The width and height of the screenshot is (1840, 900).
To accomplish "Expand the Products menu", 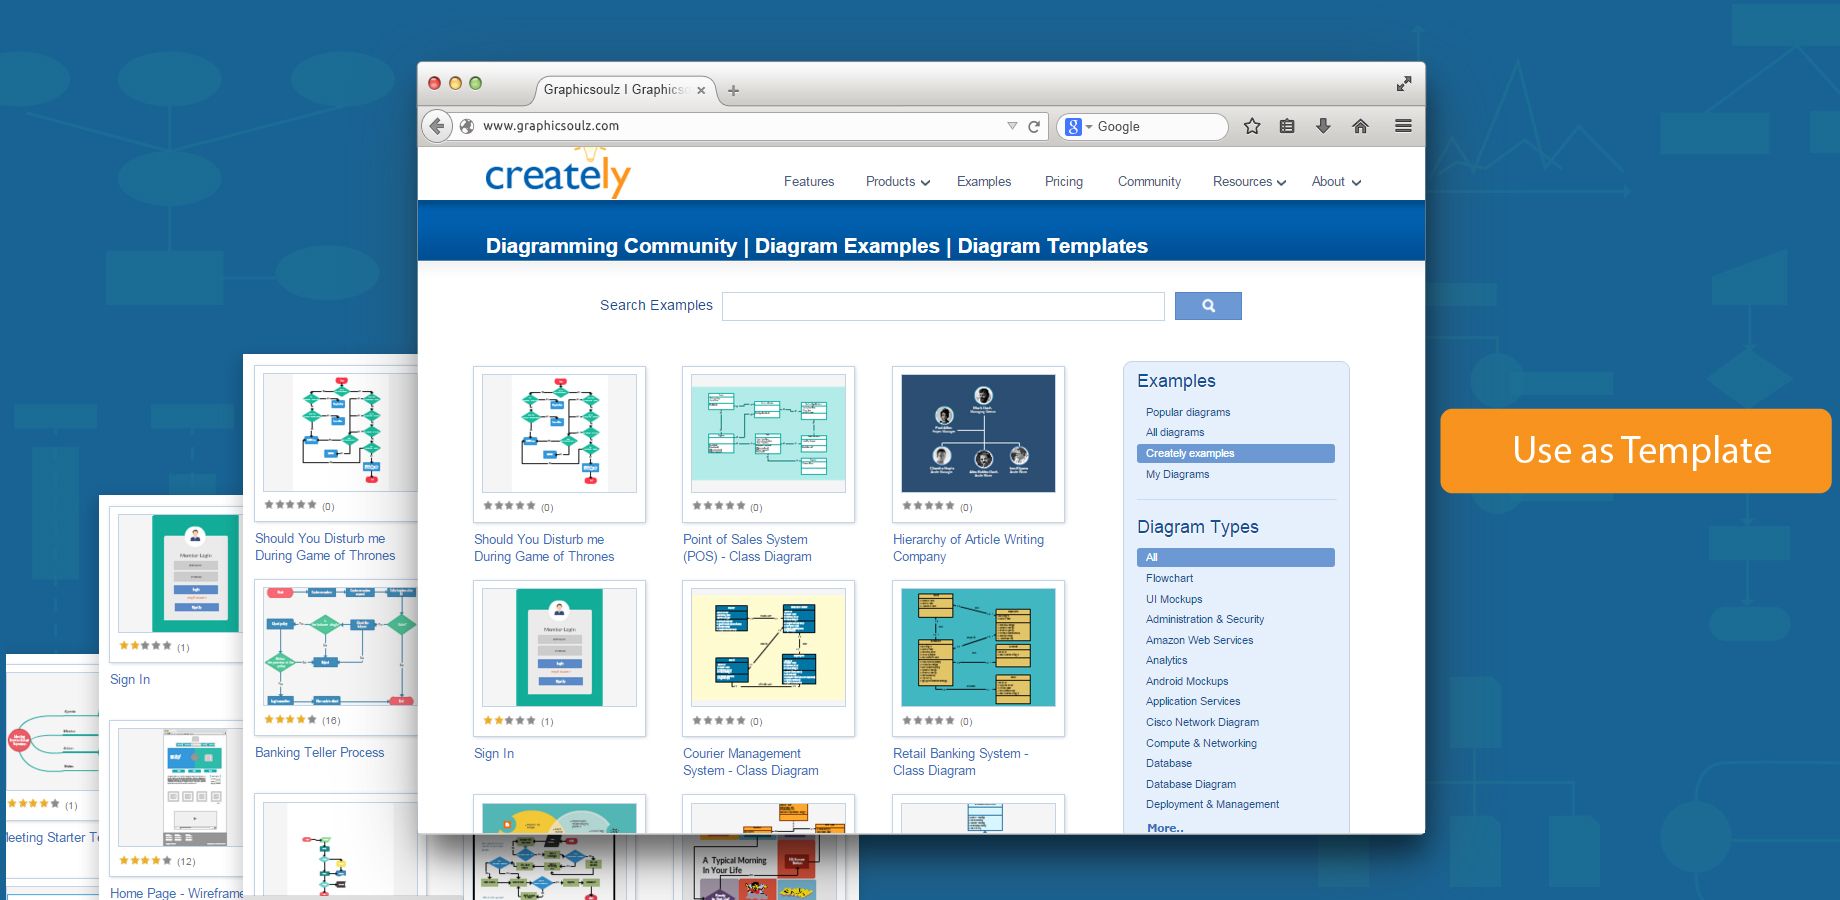I will point(898,182).
